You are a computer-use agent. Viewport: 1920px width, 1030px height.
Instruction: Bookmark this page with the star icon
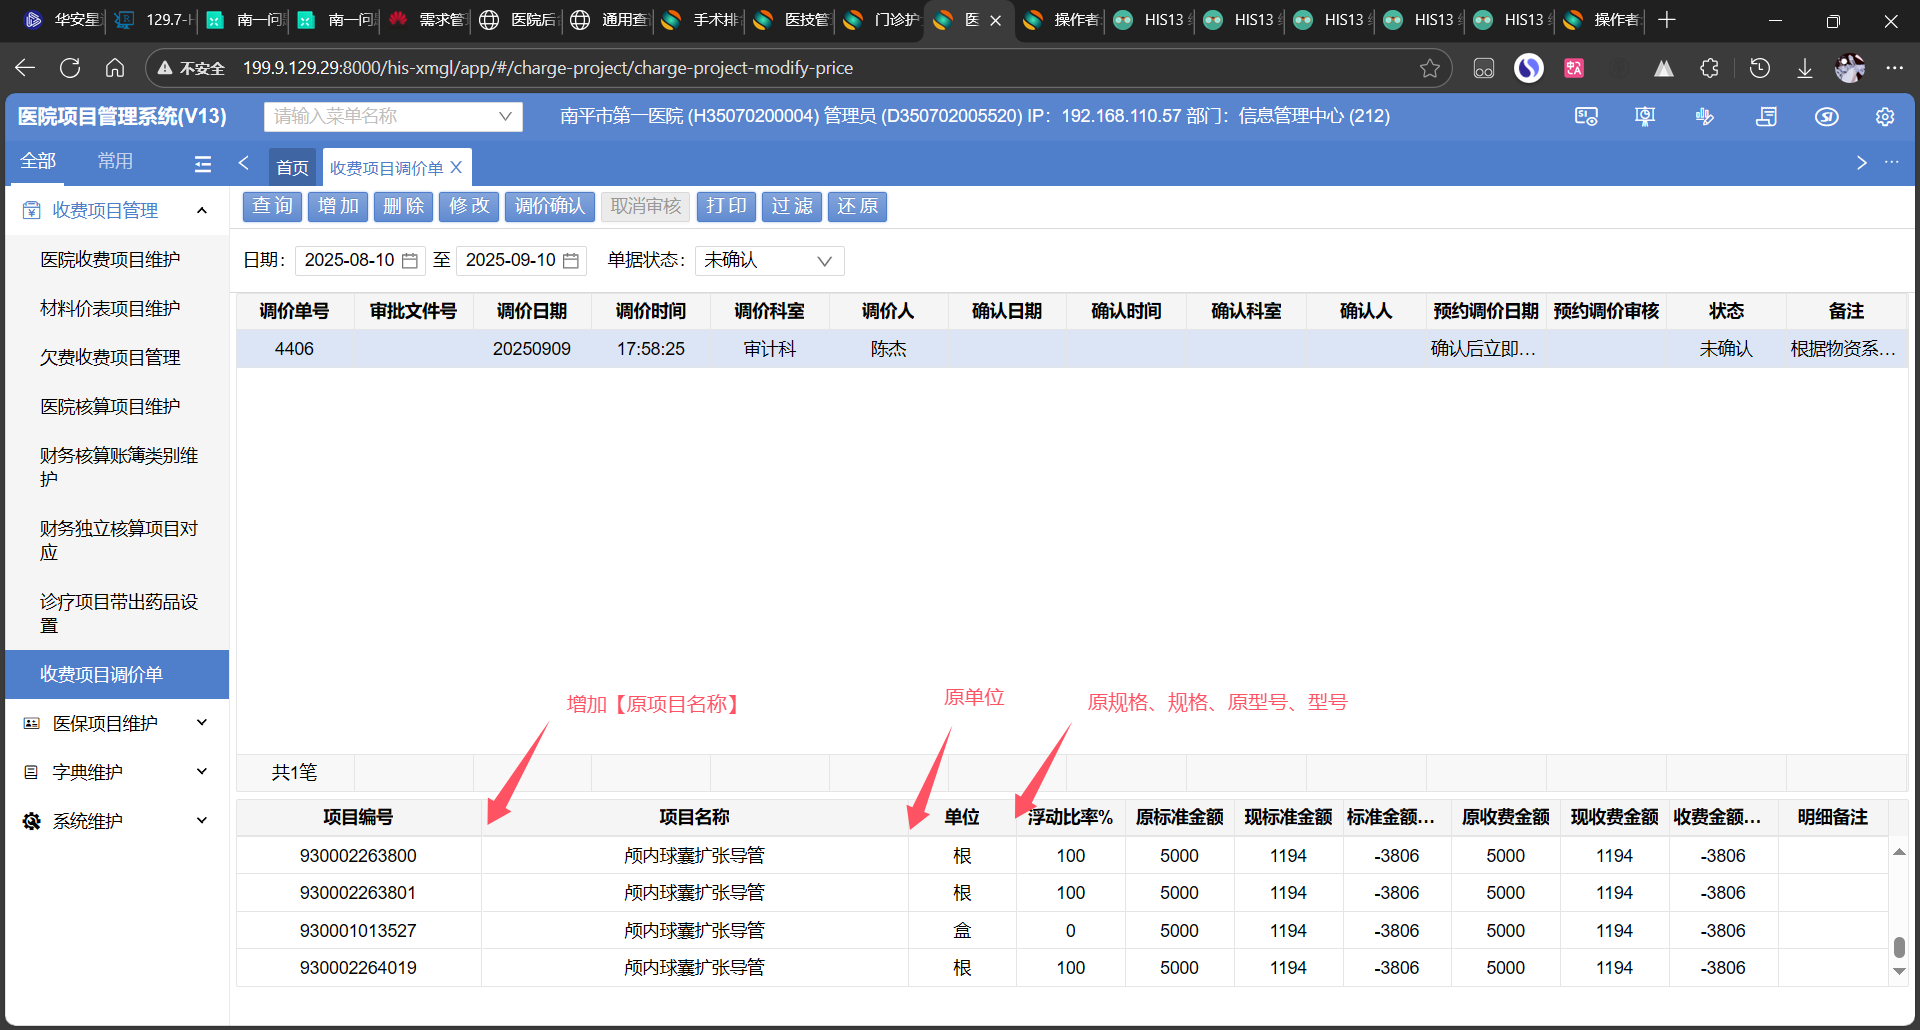(x=1430, y=68)
